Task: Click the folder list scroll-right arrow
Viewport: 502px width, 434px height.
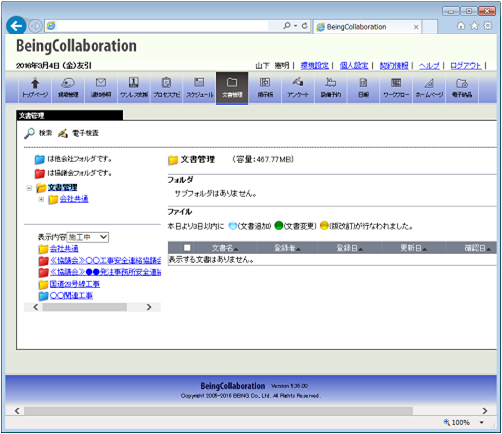Action: pos(149,307)
